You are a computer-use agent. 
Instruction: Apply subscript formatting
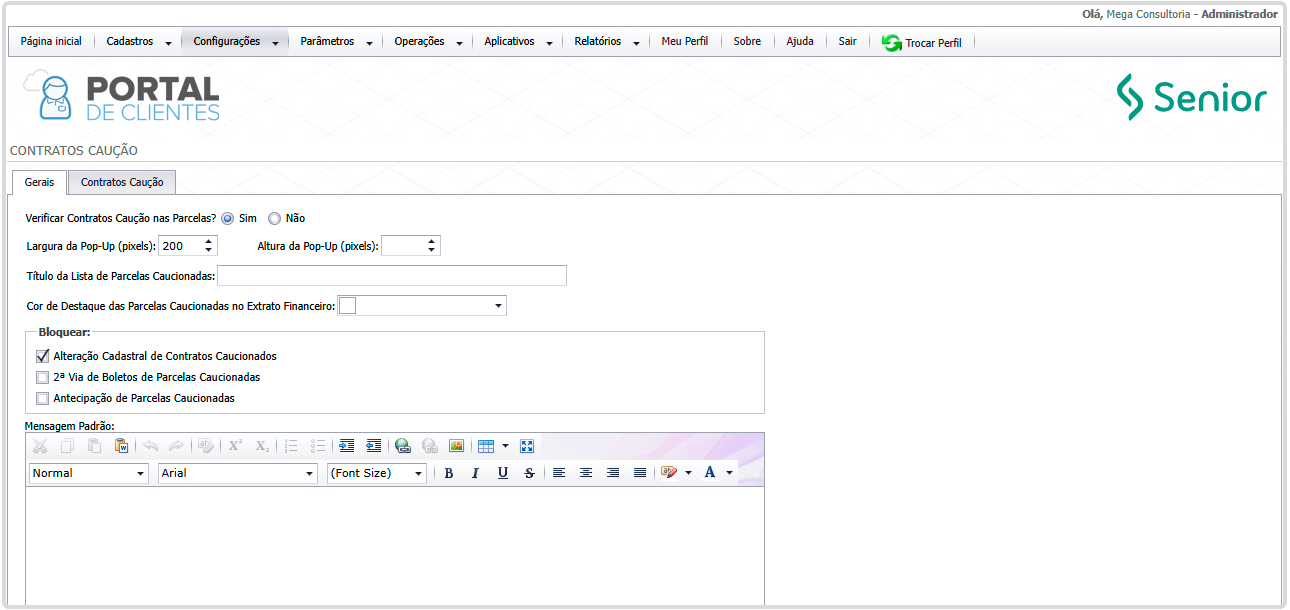[x=262, y=446]
